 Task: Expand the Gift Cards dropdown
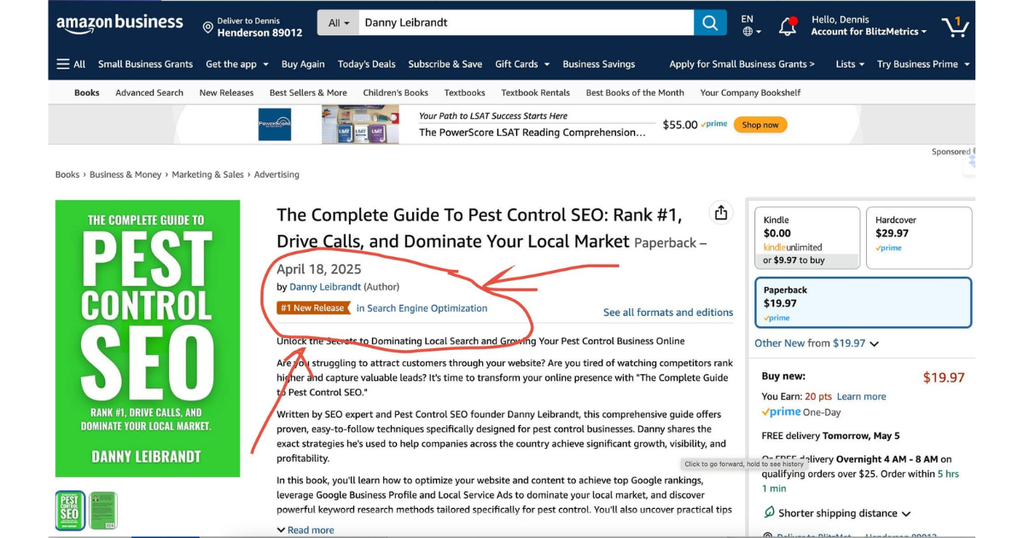point(522,64)
